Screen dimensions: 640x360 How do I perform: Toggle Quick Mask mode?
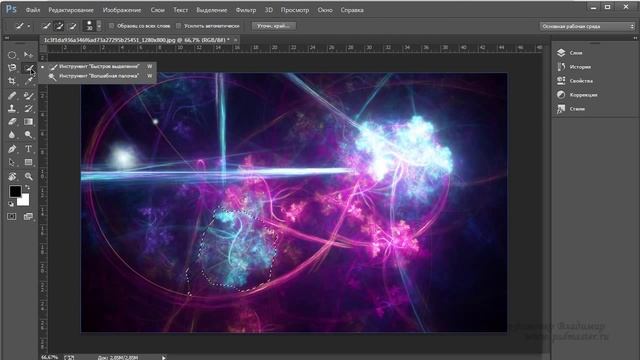click(x=12, y=216)
